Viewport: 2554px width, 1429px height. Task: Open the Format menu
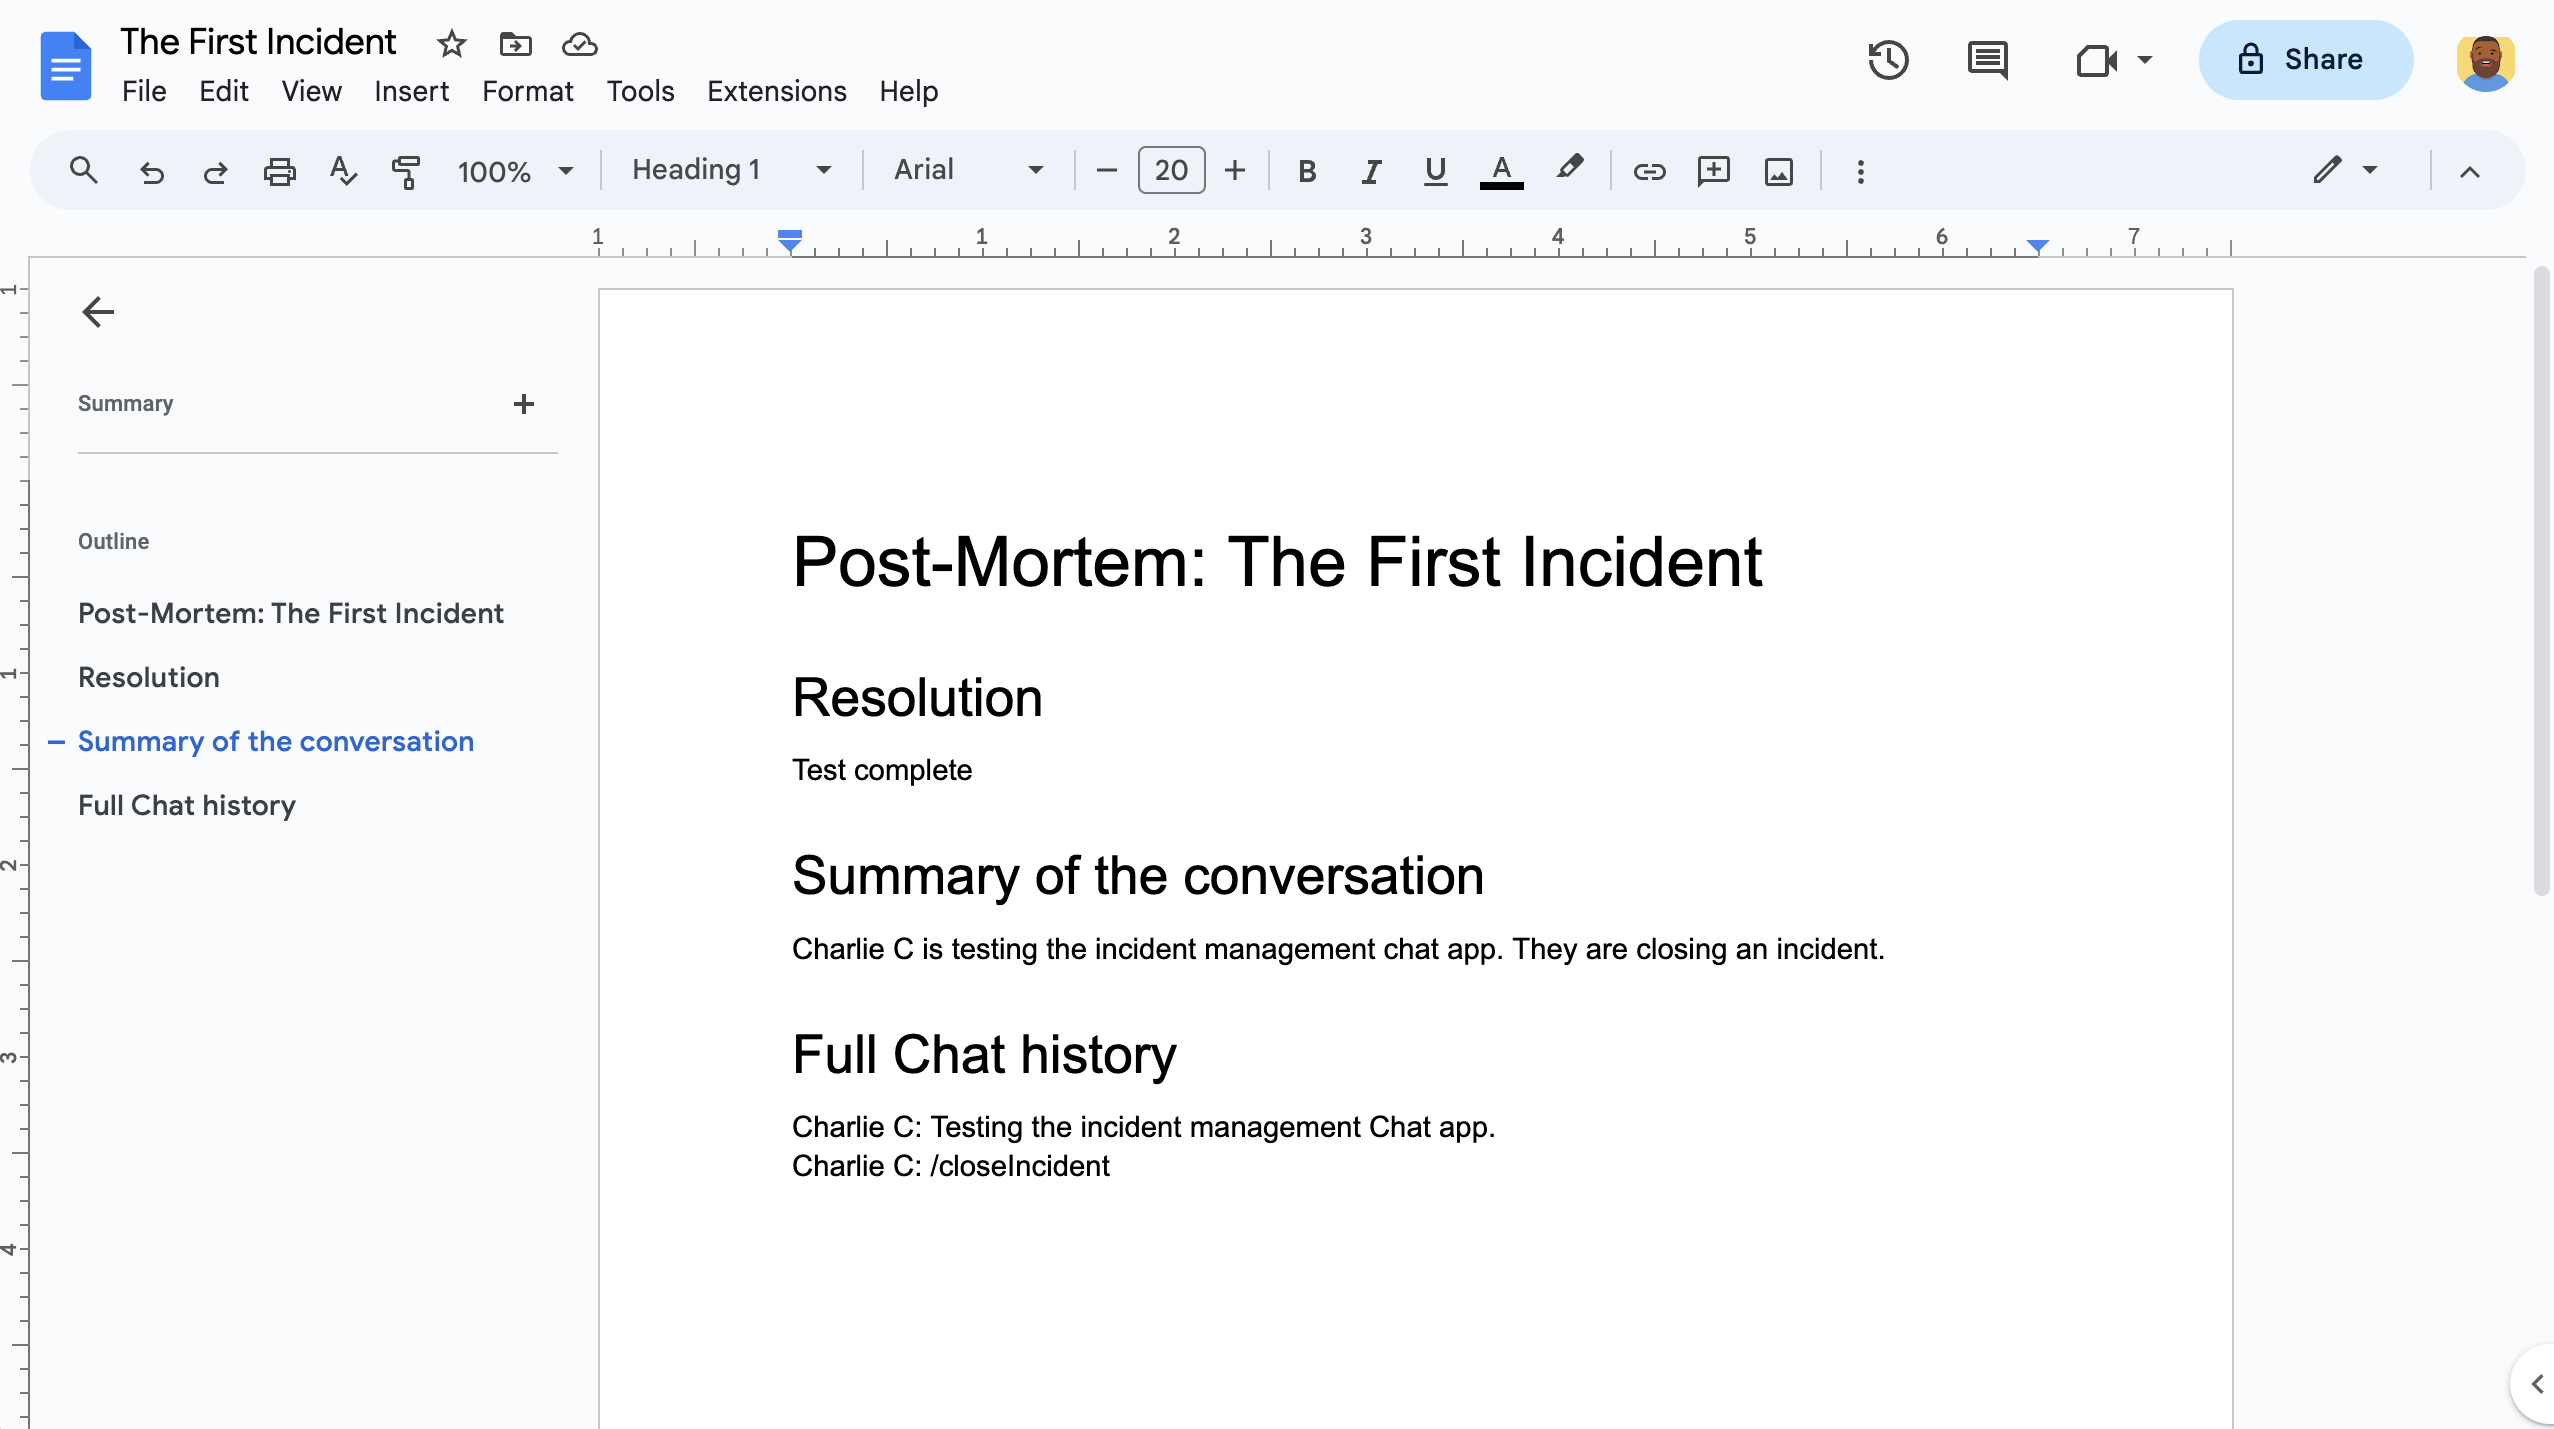pos(526,91)
